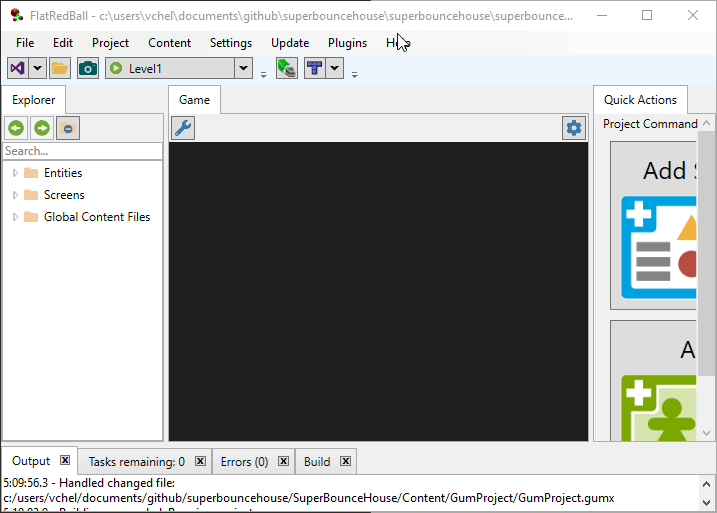The height and width of the screenshot is (513, 717).
Task: Select the Entities folder
Action: click(x=53, y=173)
